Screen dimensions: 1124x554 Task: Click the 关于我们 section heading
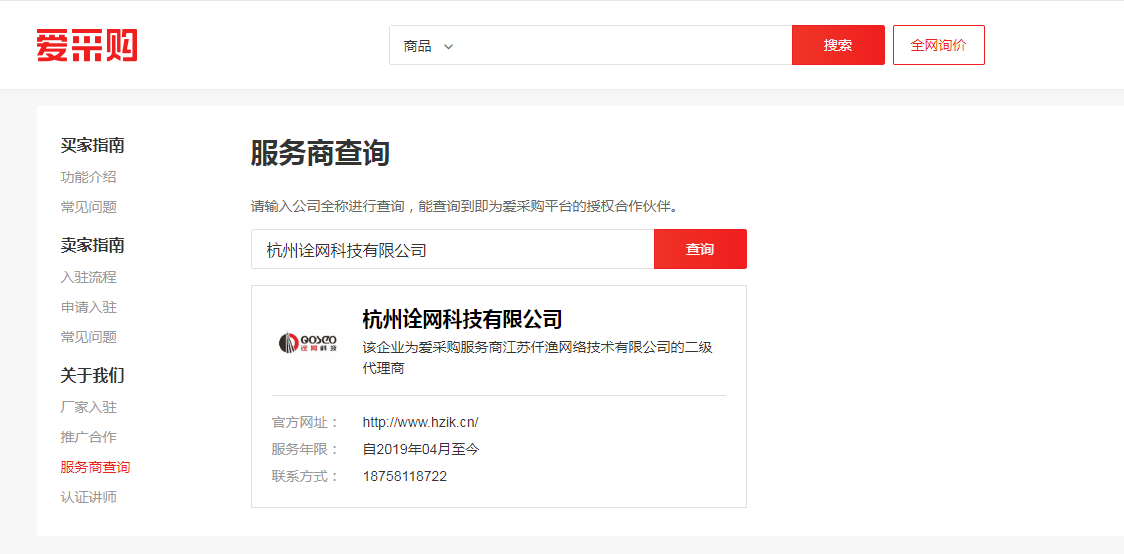click(x=92, y=375)
